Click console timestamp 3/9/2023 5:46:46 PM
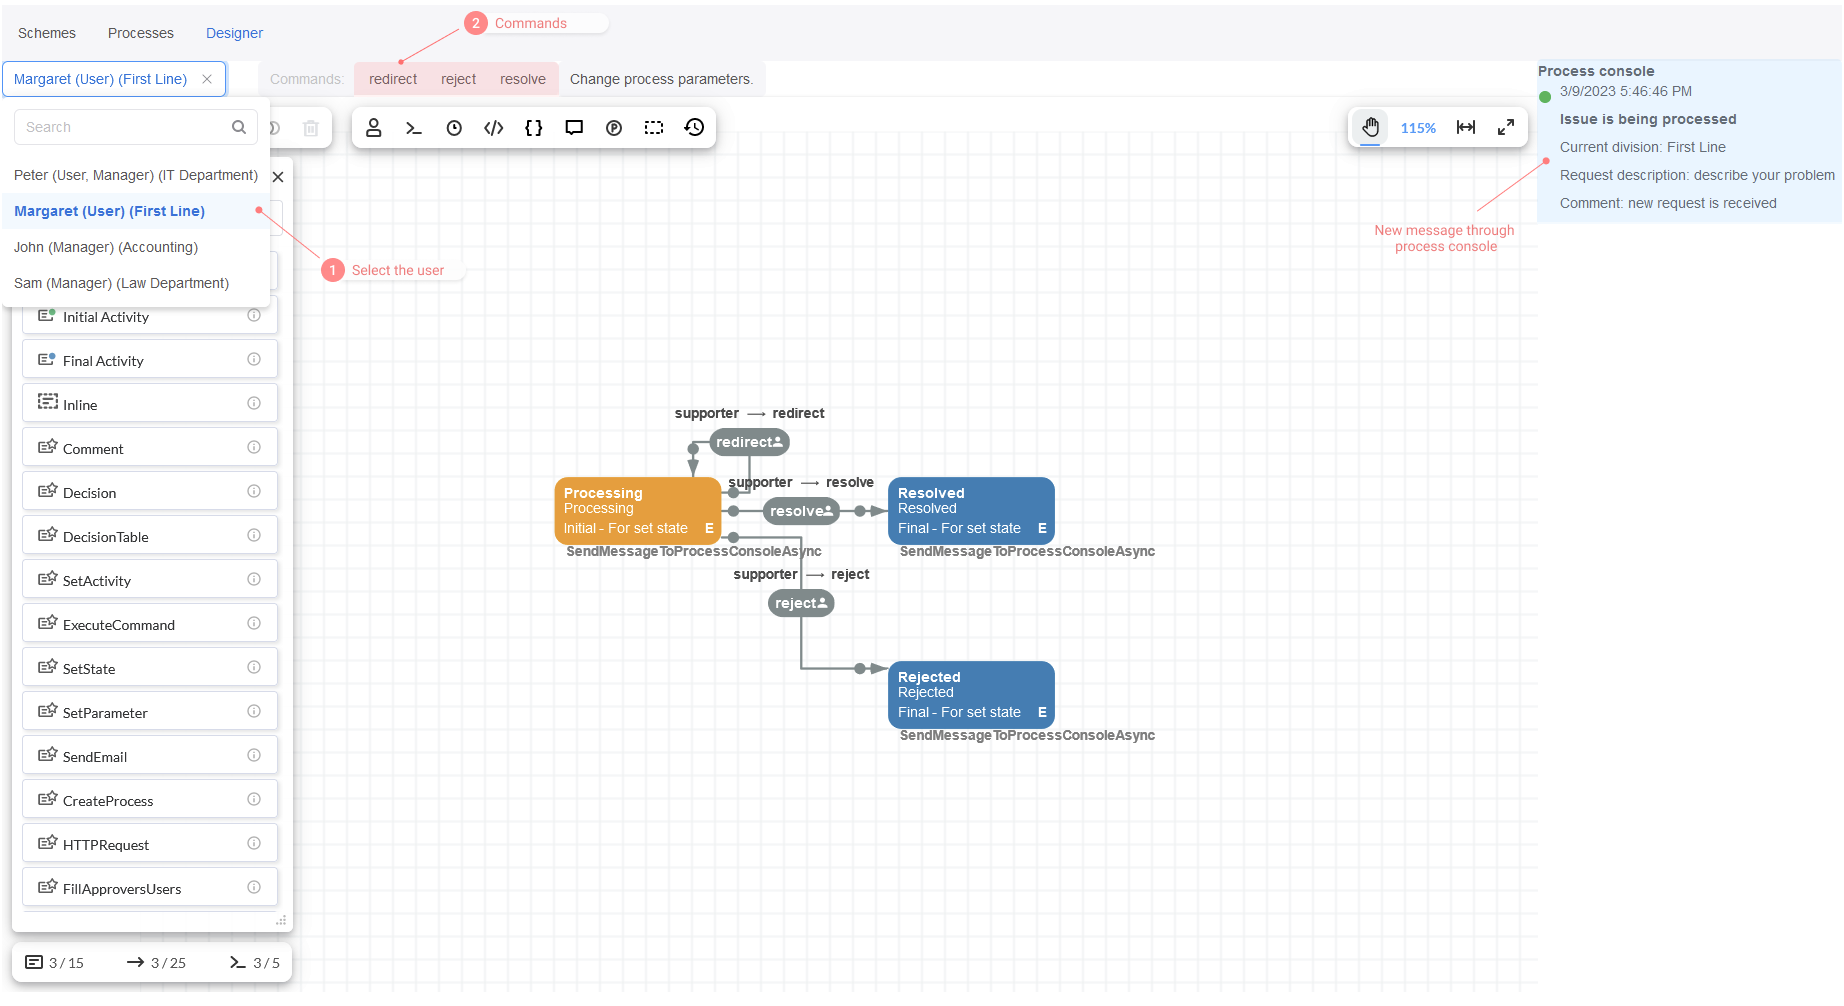The width and height of the screenshot is (1844, 1006). click(x=1626, y=91)
